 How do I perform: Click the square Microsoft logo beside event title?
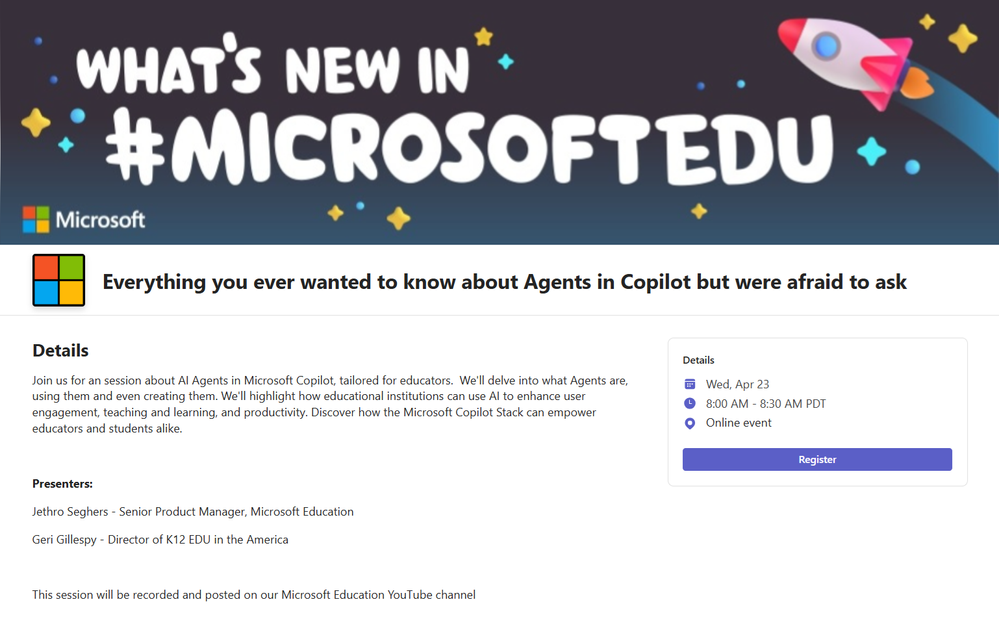pos(59,280)
